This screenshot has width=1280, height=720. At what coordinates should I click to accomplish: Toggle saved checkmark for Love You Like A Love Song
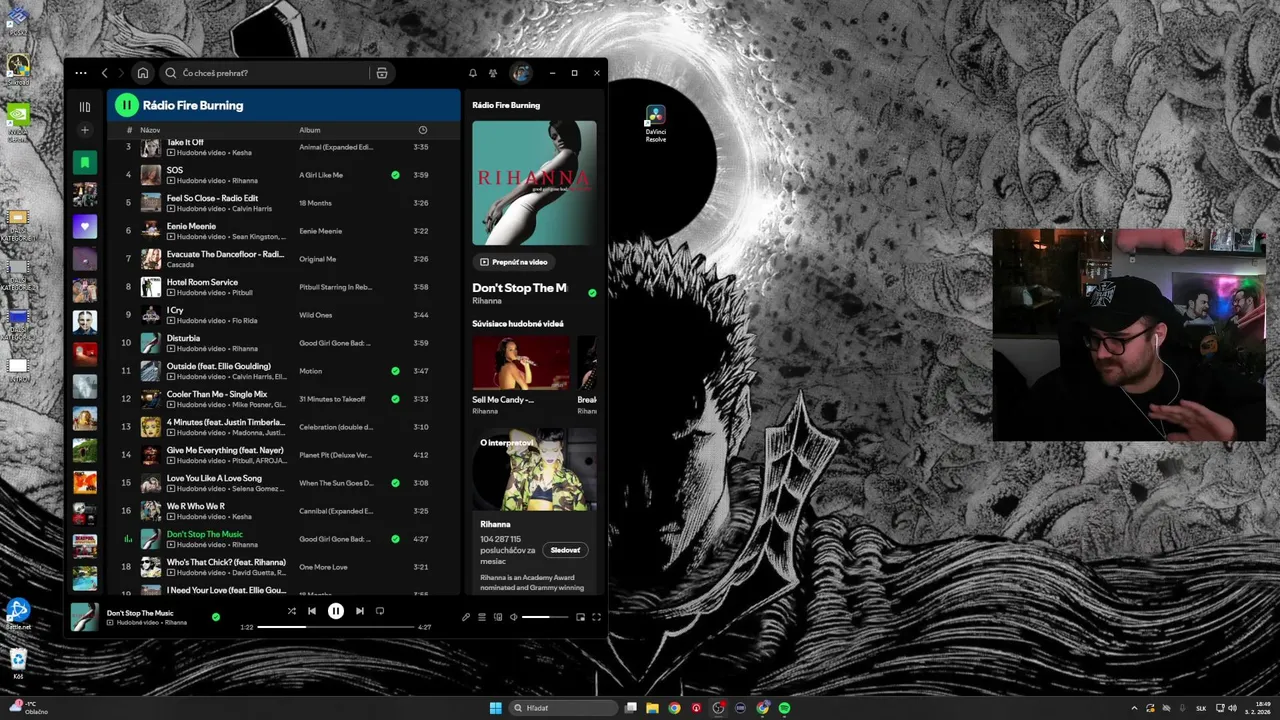(395, 483)
